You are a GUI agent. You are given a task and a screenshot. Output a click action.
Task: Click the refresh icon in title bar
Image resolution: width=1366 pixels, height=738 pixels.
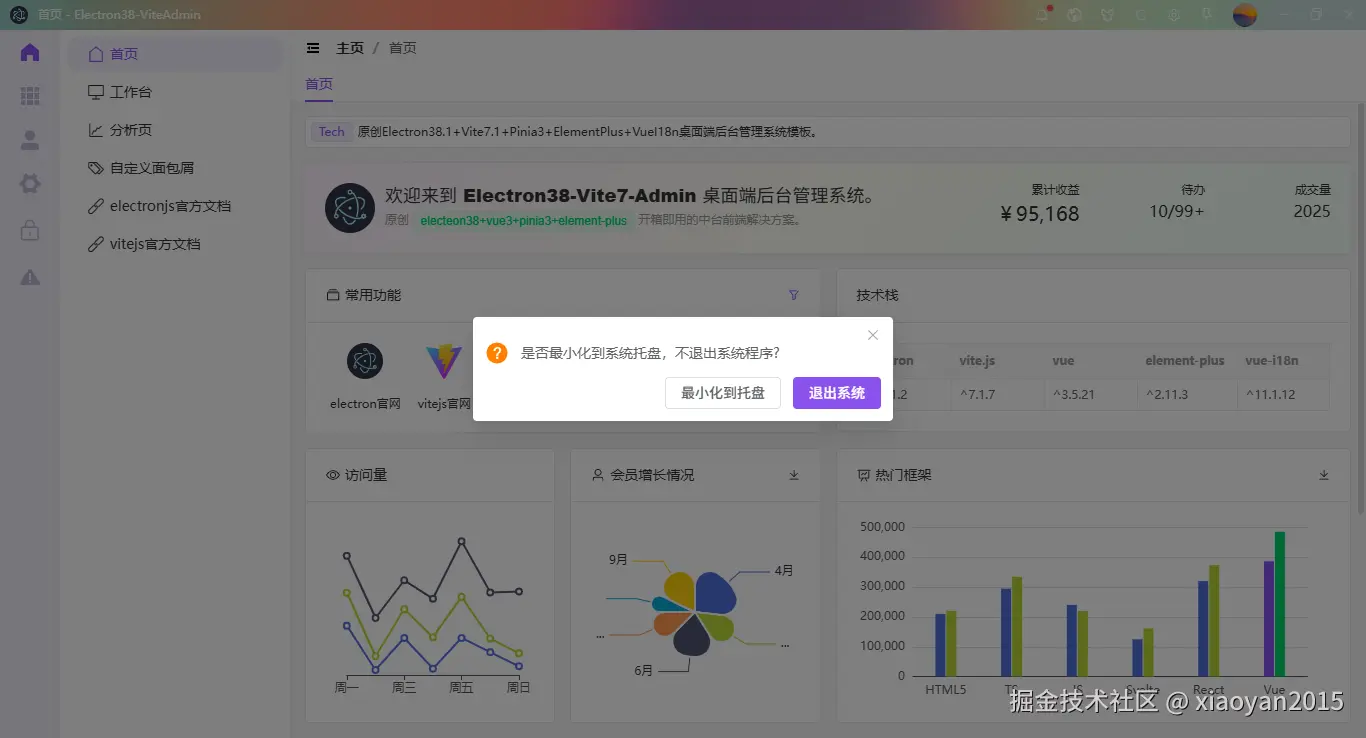coord(1141,15)
